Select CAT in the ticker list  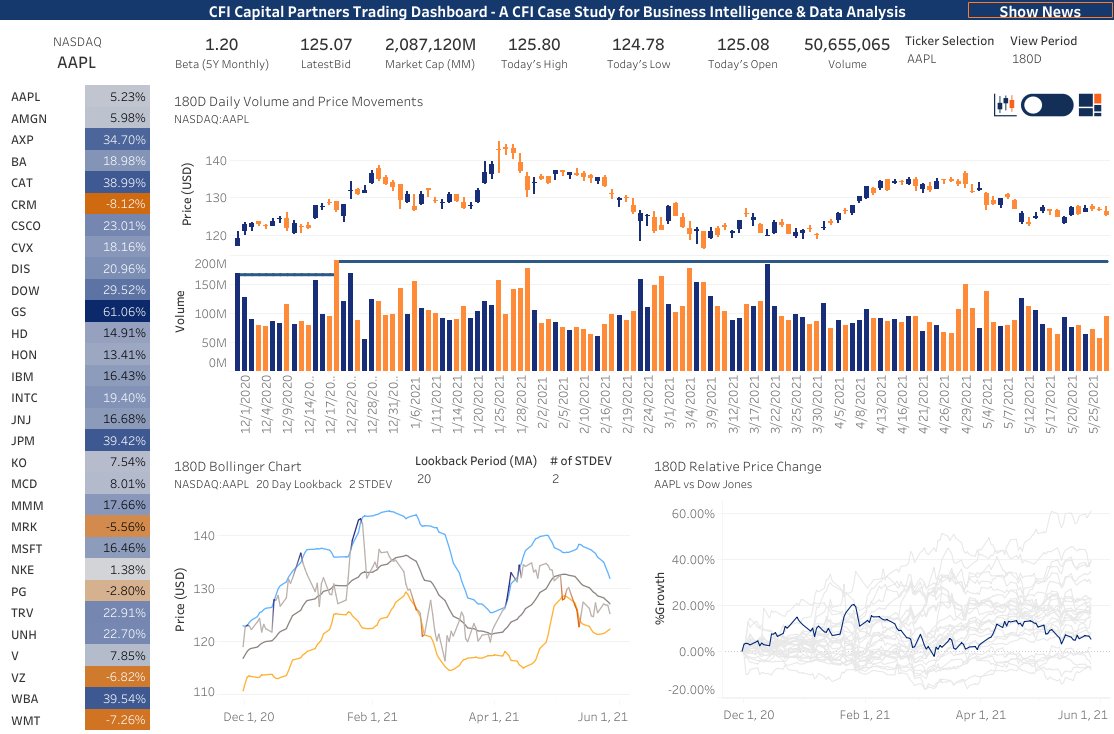tap(22, 183)
